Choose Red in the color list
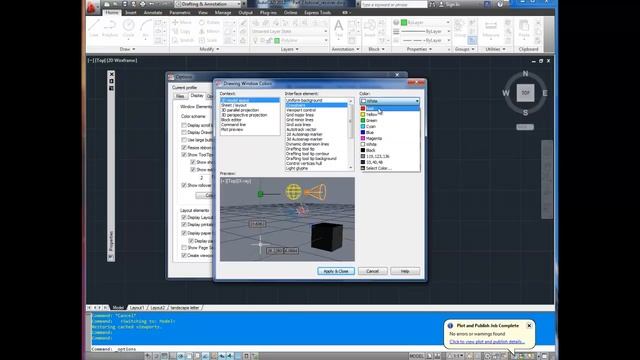 tap(389, 109)
